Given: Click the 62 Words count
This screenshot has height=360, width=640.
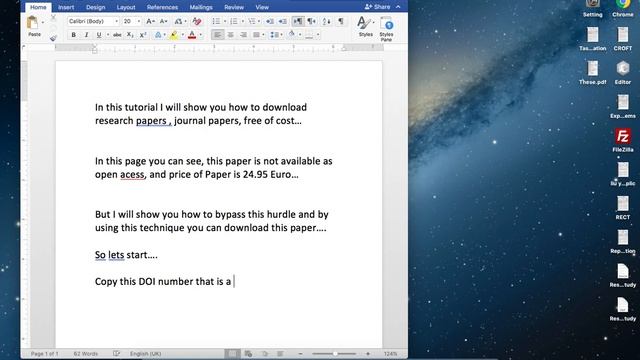Looking at the screenshot, I should coord(85,353).
